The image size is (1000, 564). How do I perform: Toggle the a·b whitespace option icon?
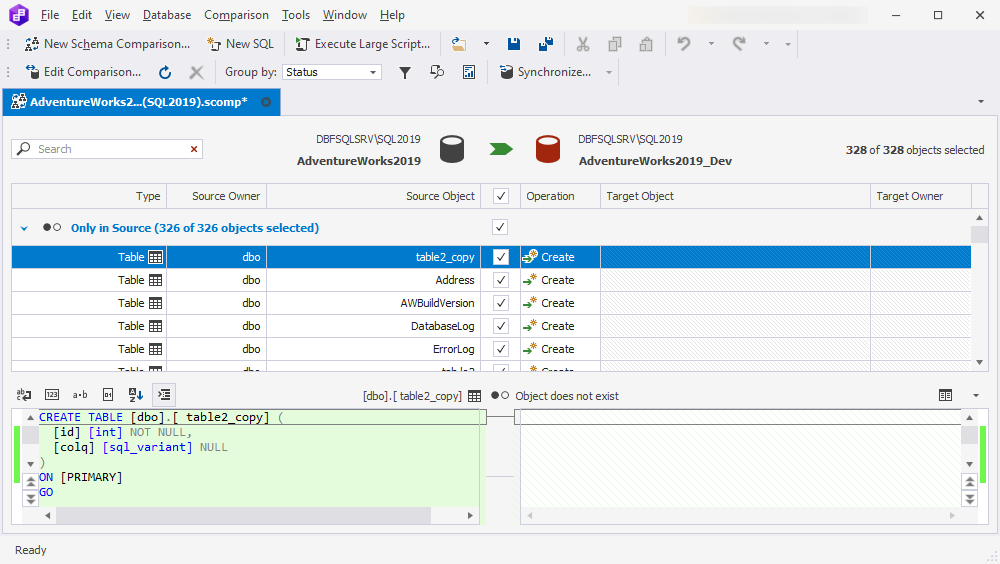(x=80, y=395)
